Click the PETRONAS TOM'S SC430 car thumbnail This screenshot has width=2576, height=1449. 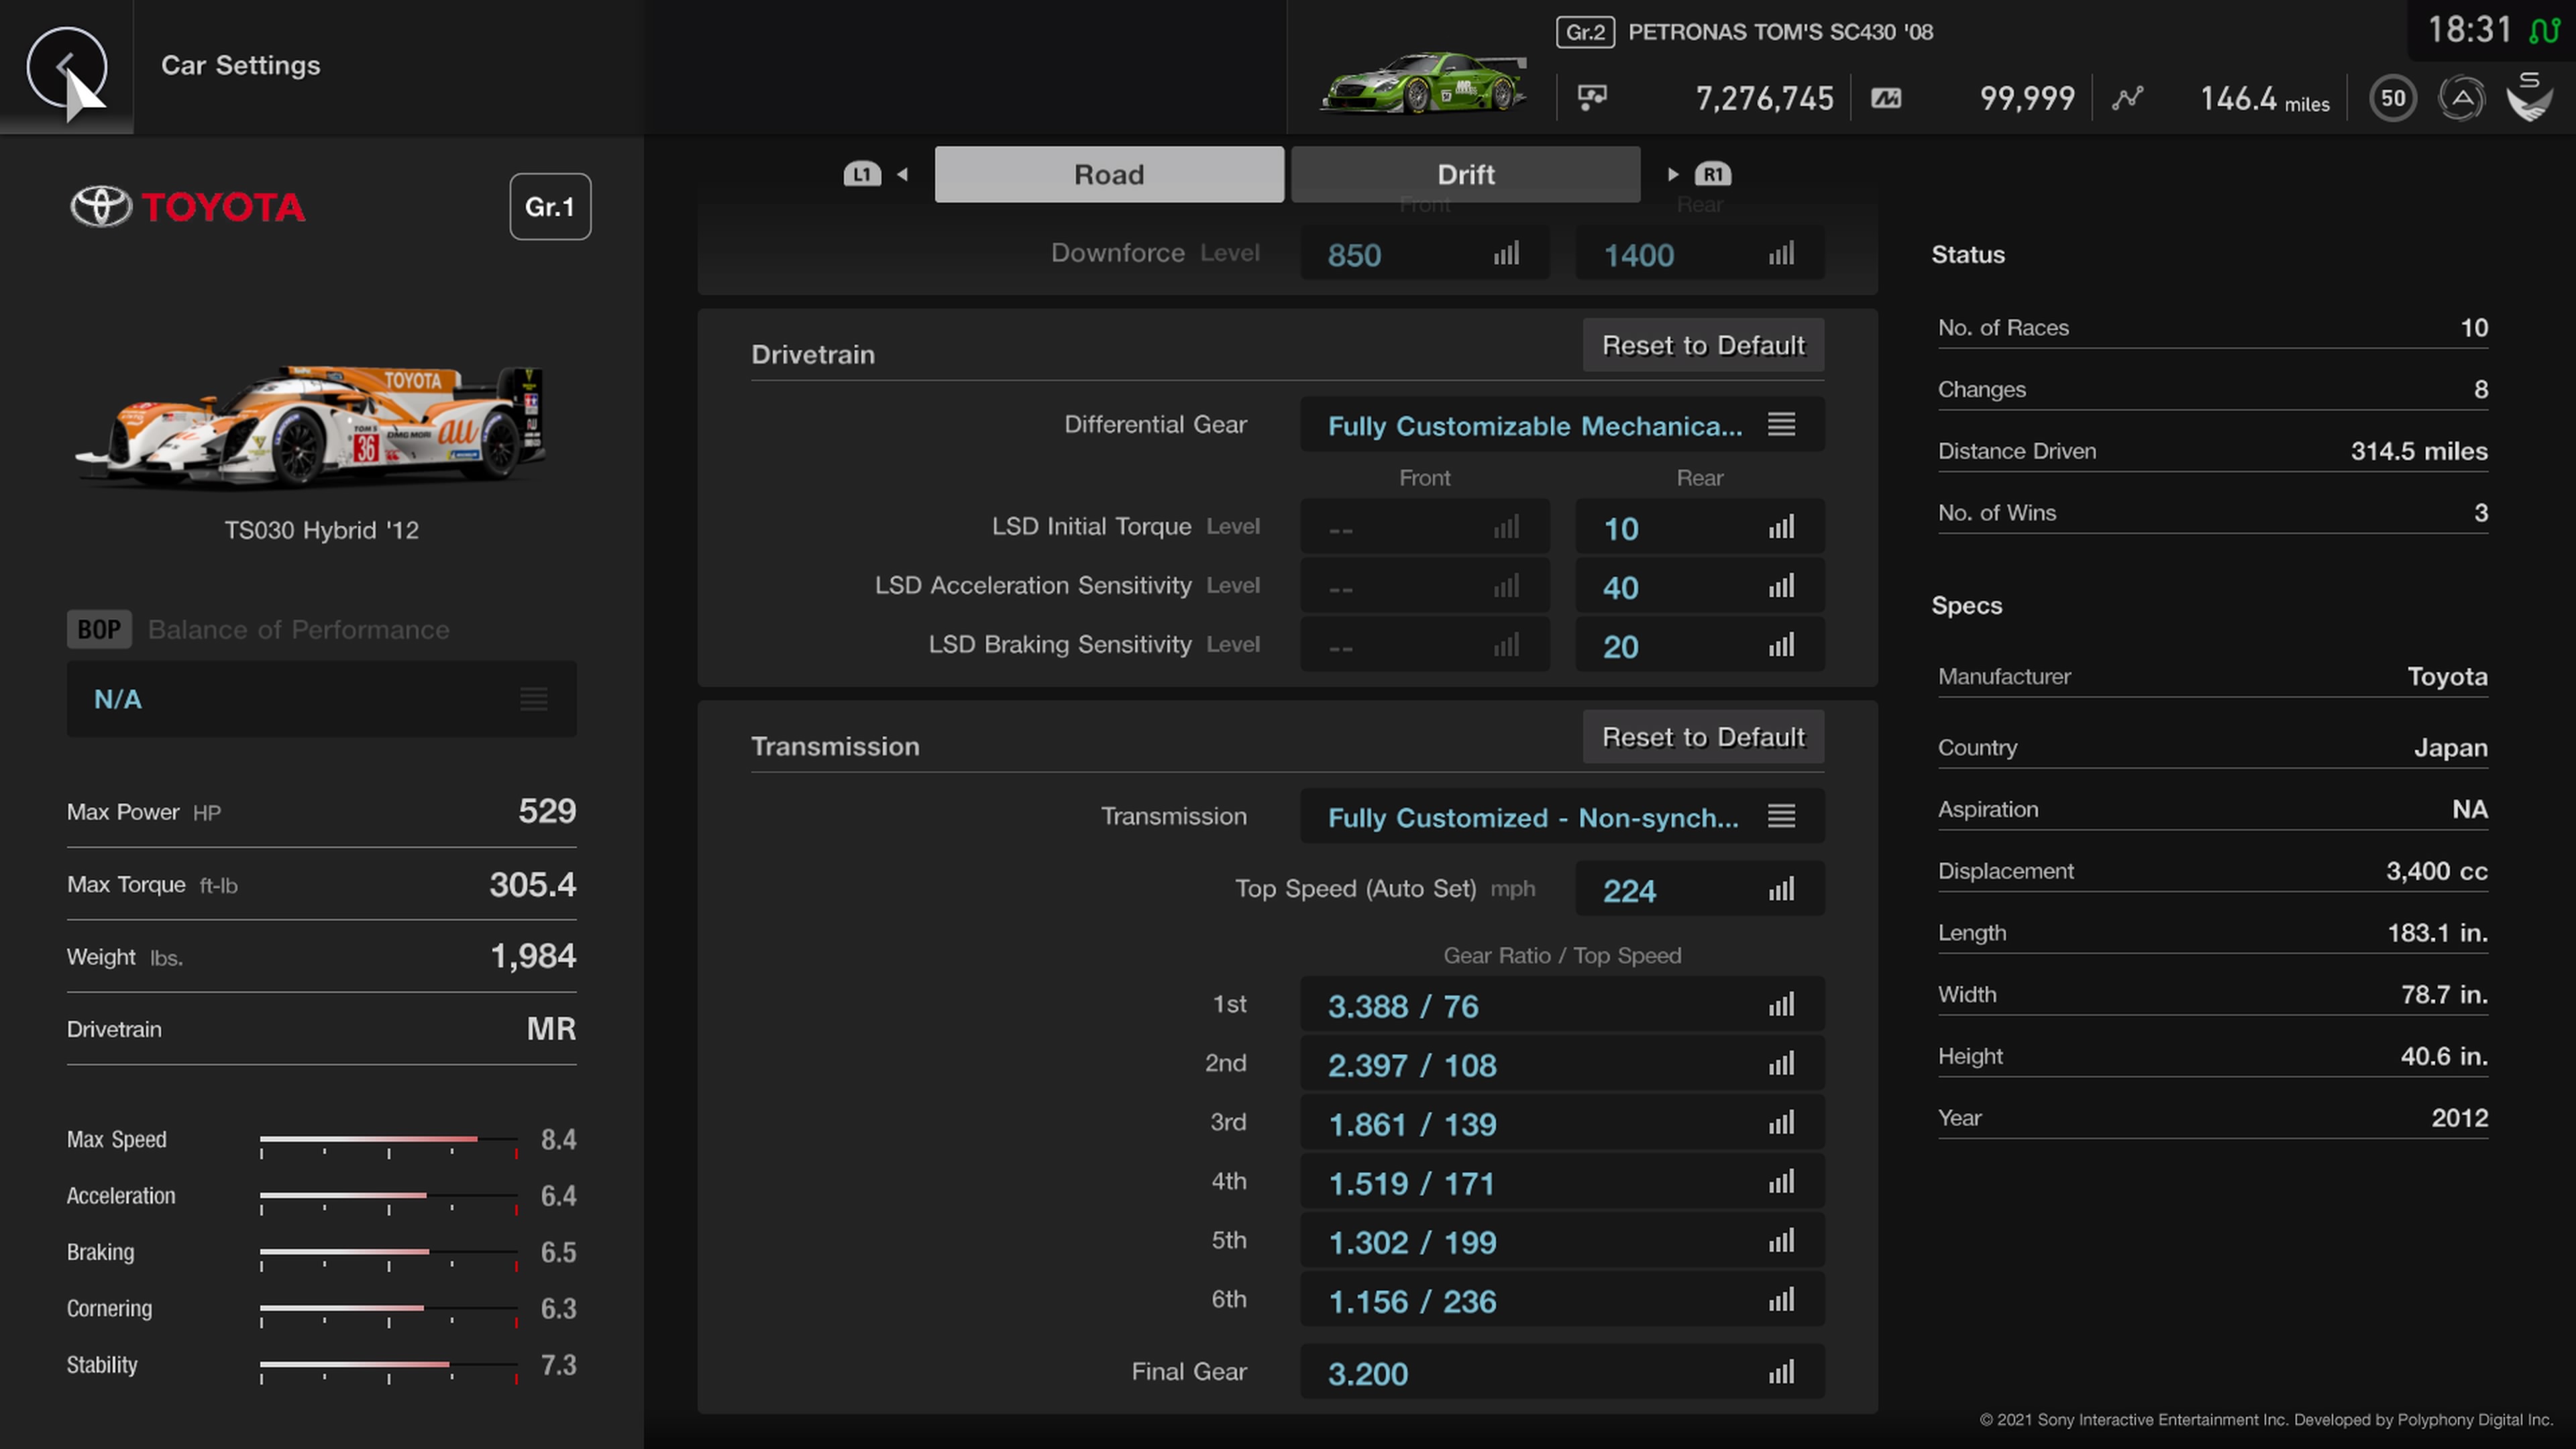point(1423,83)
